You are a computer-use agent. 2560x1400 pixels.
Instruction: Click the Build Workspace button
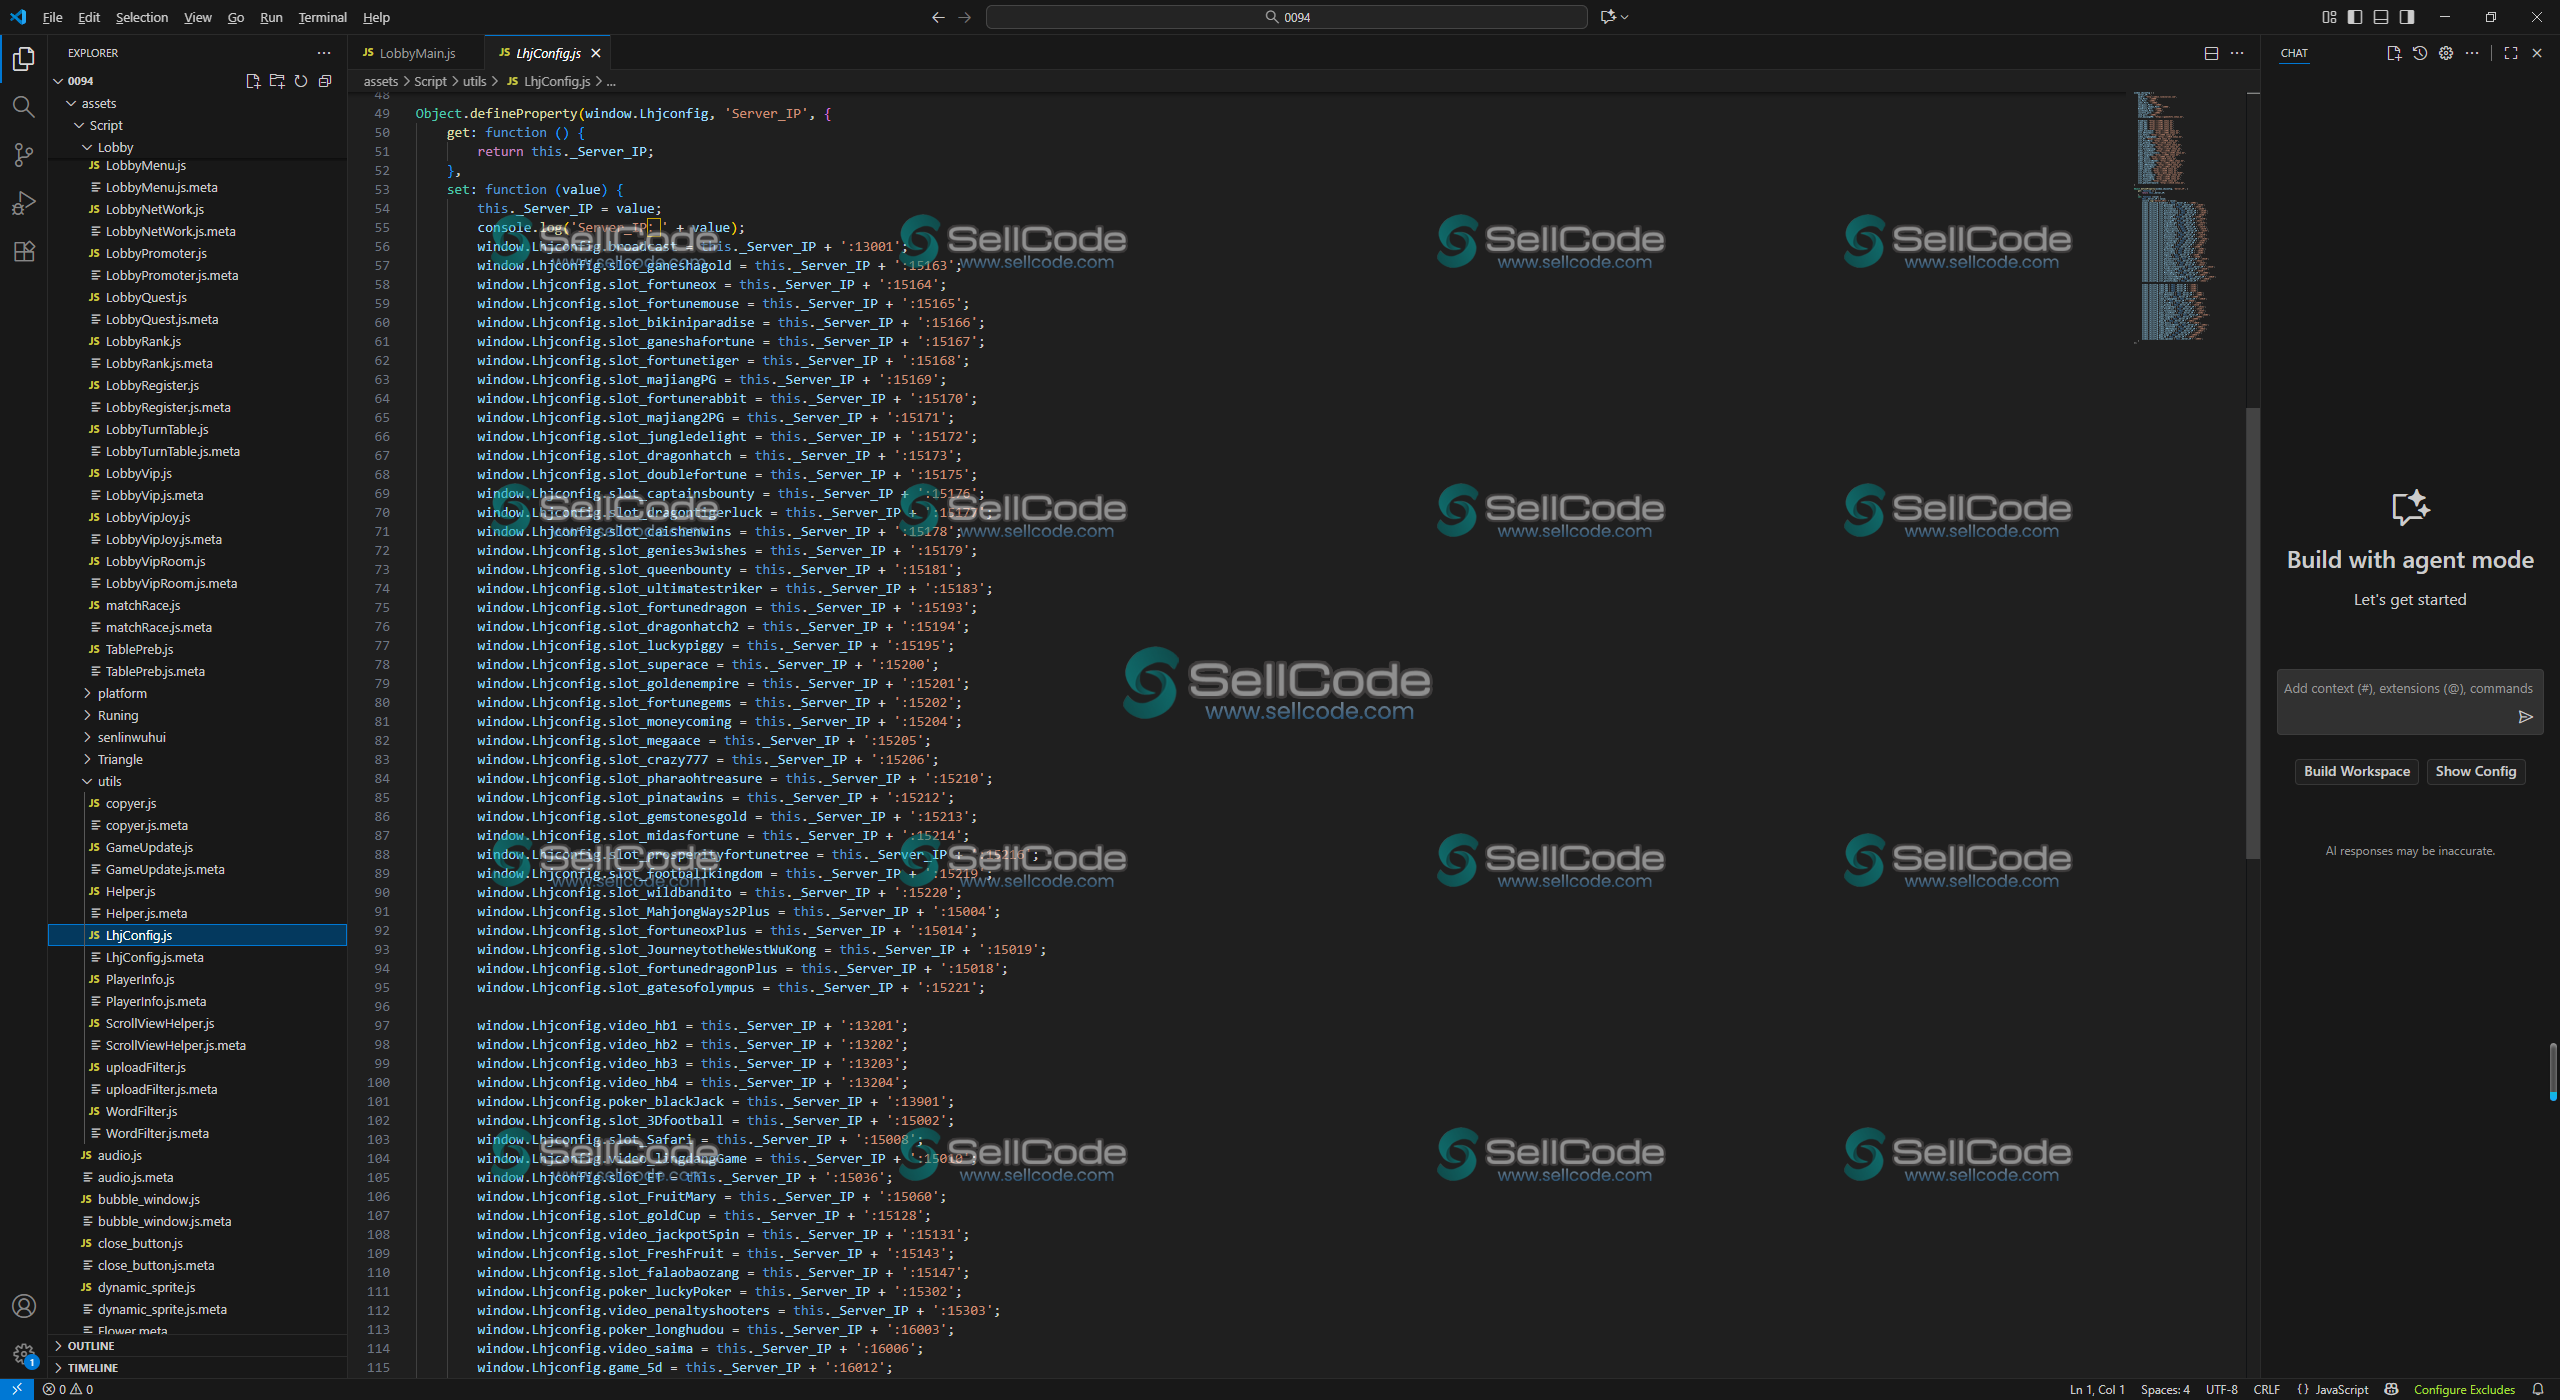pos(2356,771)
